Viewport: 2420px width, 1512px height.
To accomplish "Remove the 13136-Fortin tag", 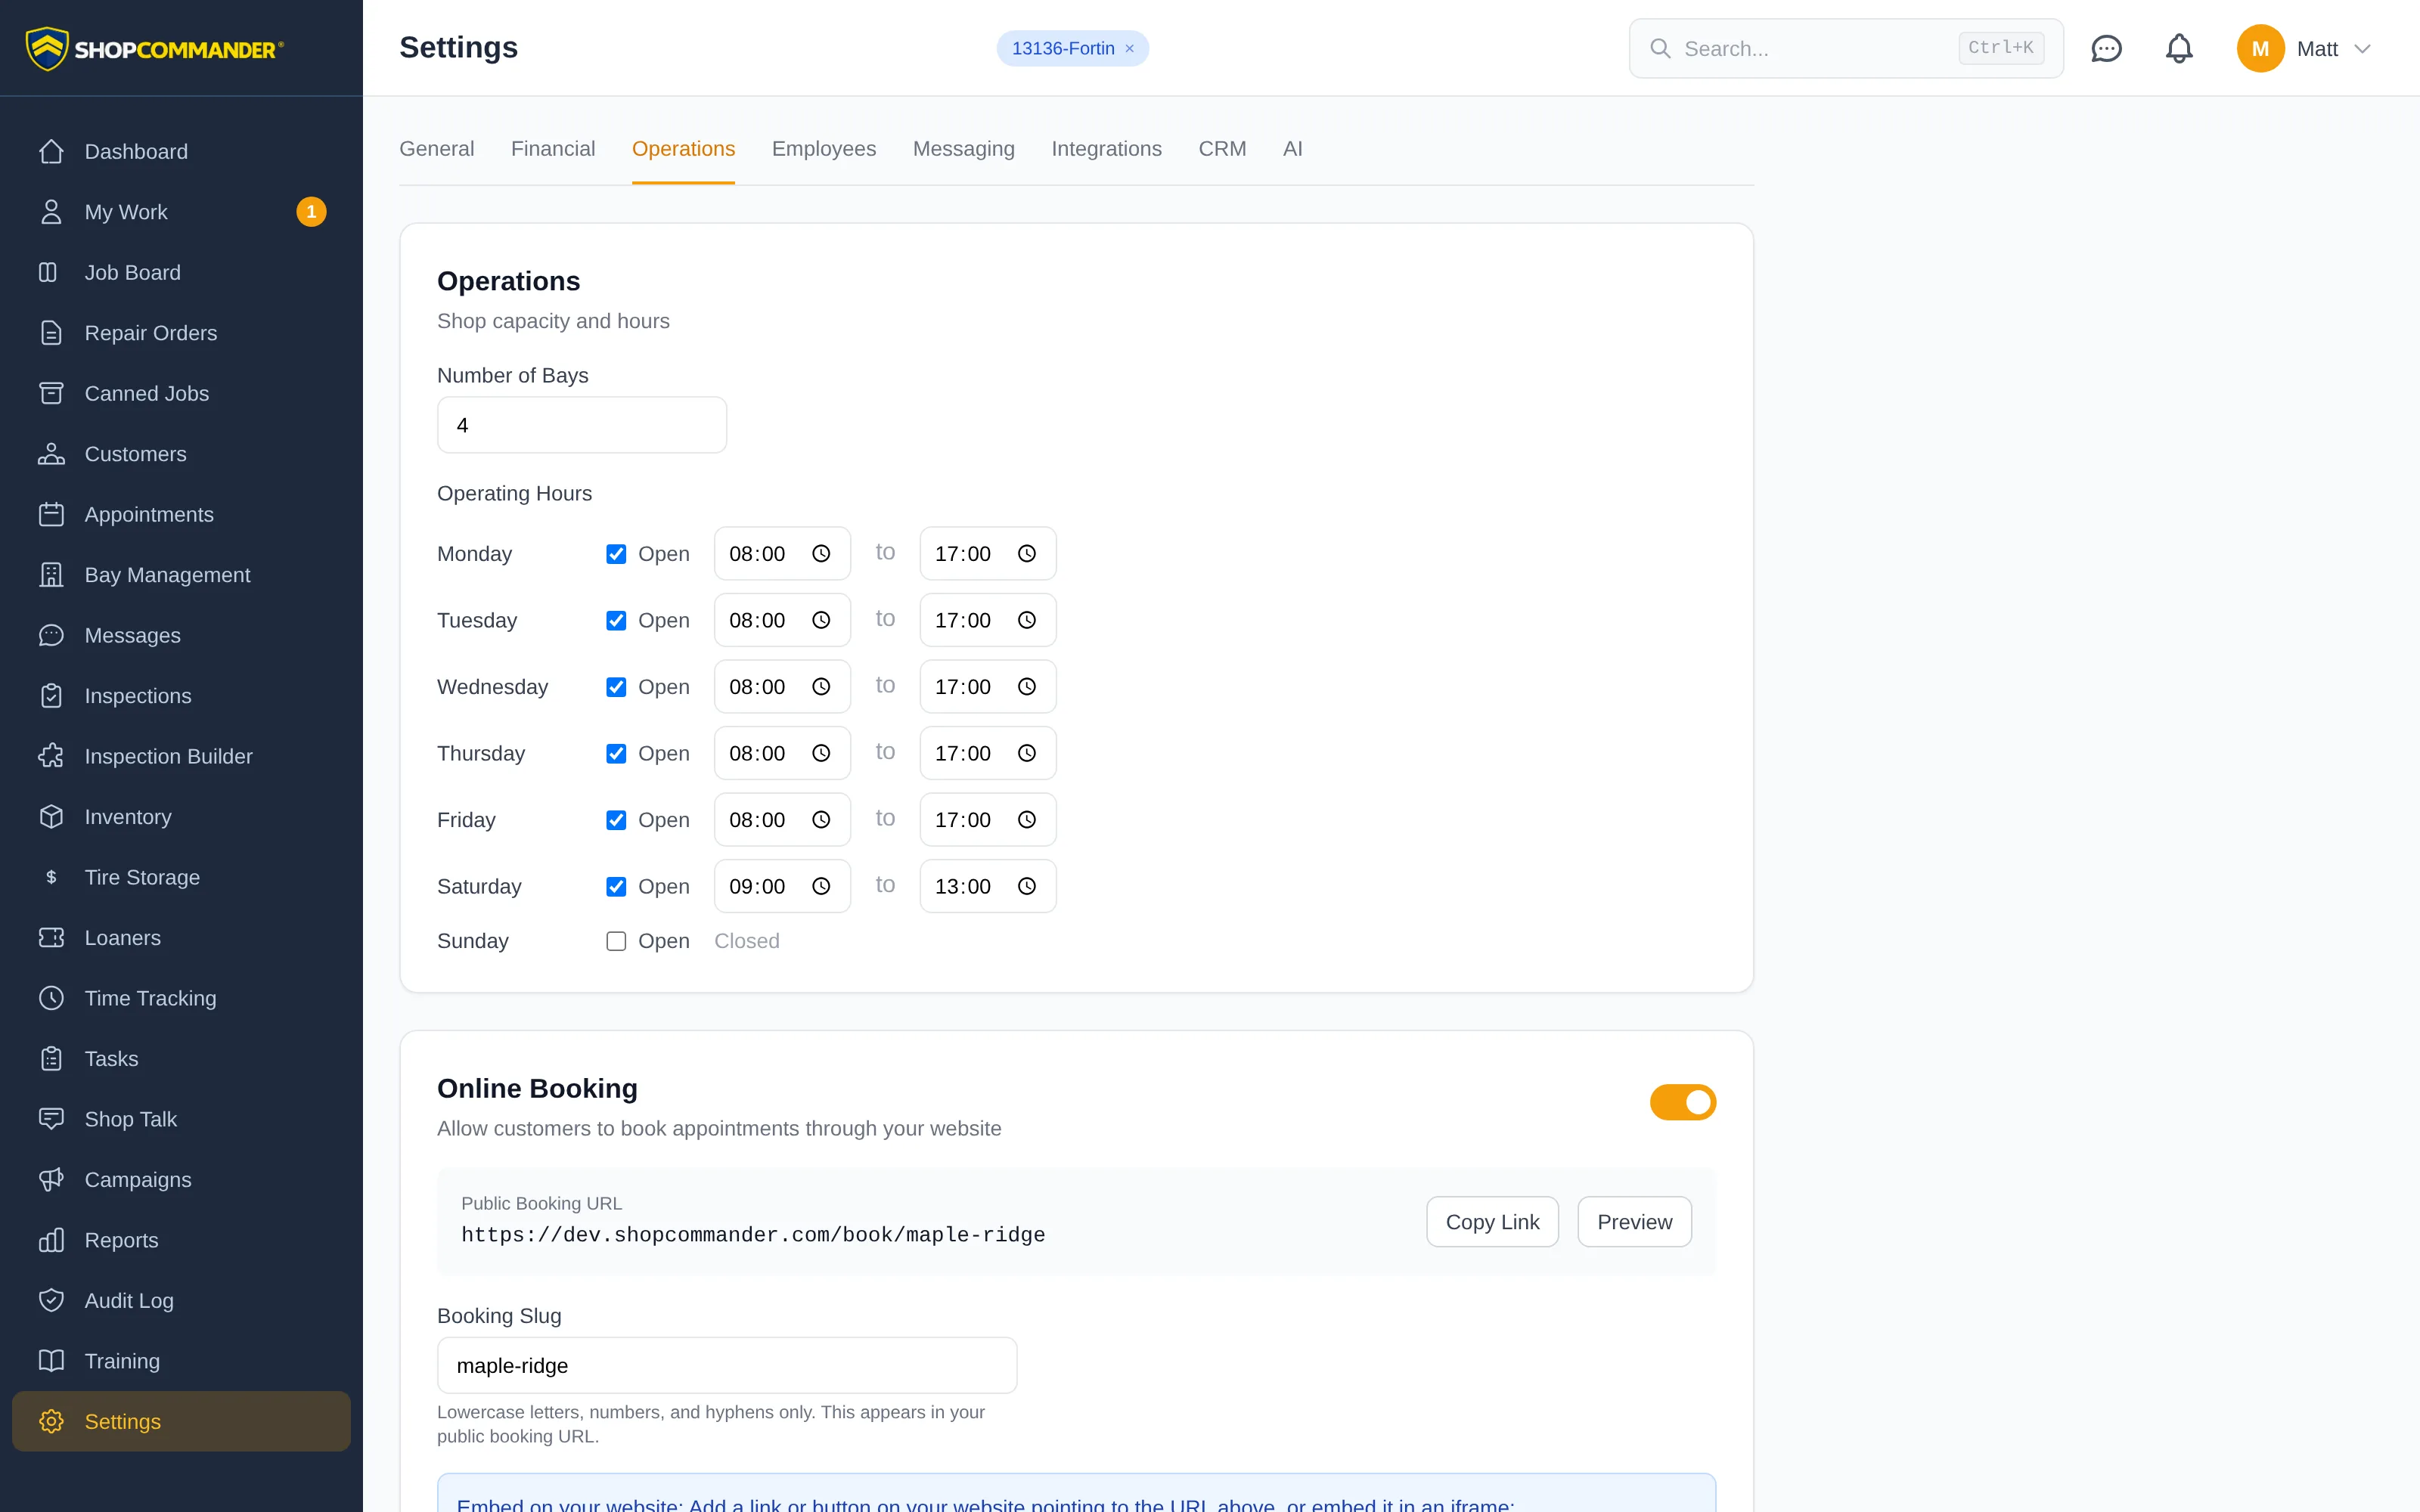I will coord(1130,49).
